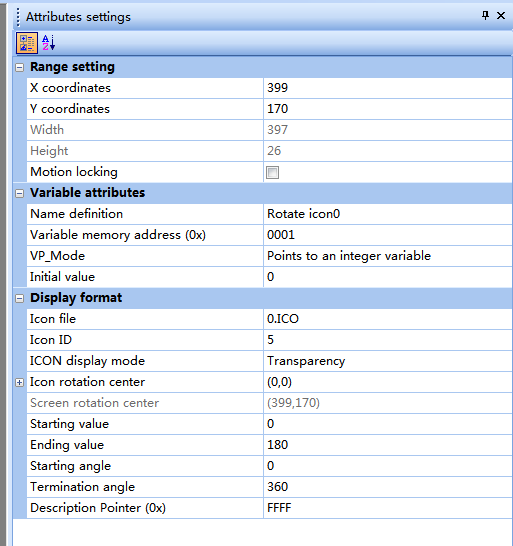Image resolution: width=513 pixels, height=546 pixels.
Task: Collapse the Variable attributes section
Action: coord(20,194)
